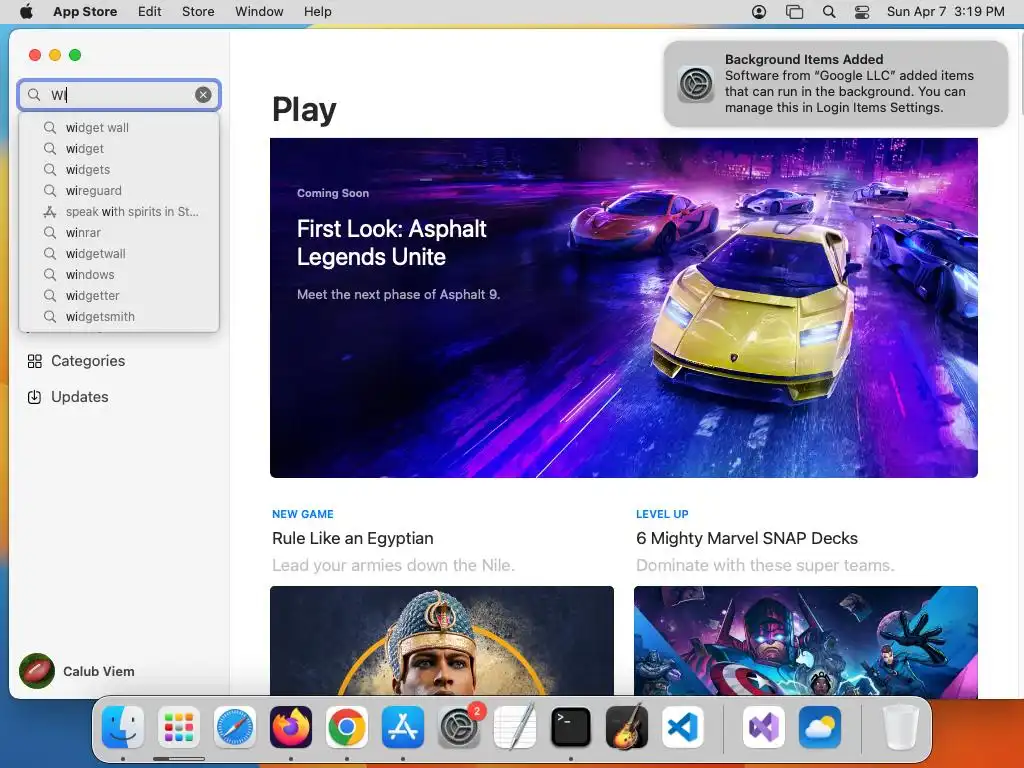Open Spotlight search in menu bar
Screen dimensions: 1024x768
[829, 12]
